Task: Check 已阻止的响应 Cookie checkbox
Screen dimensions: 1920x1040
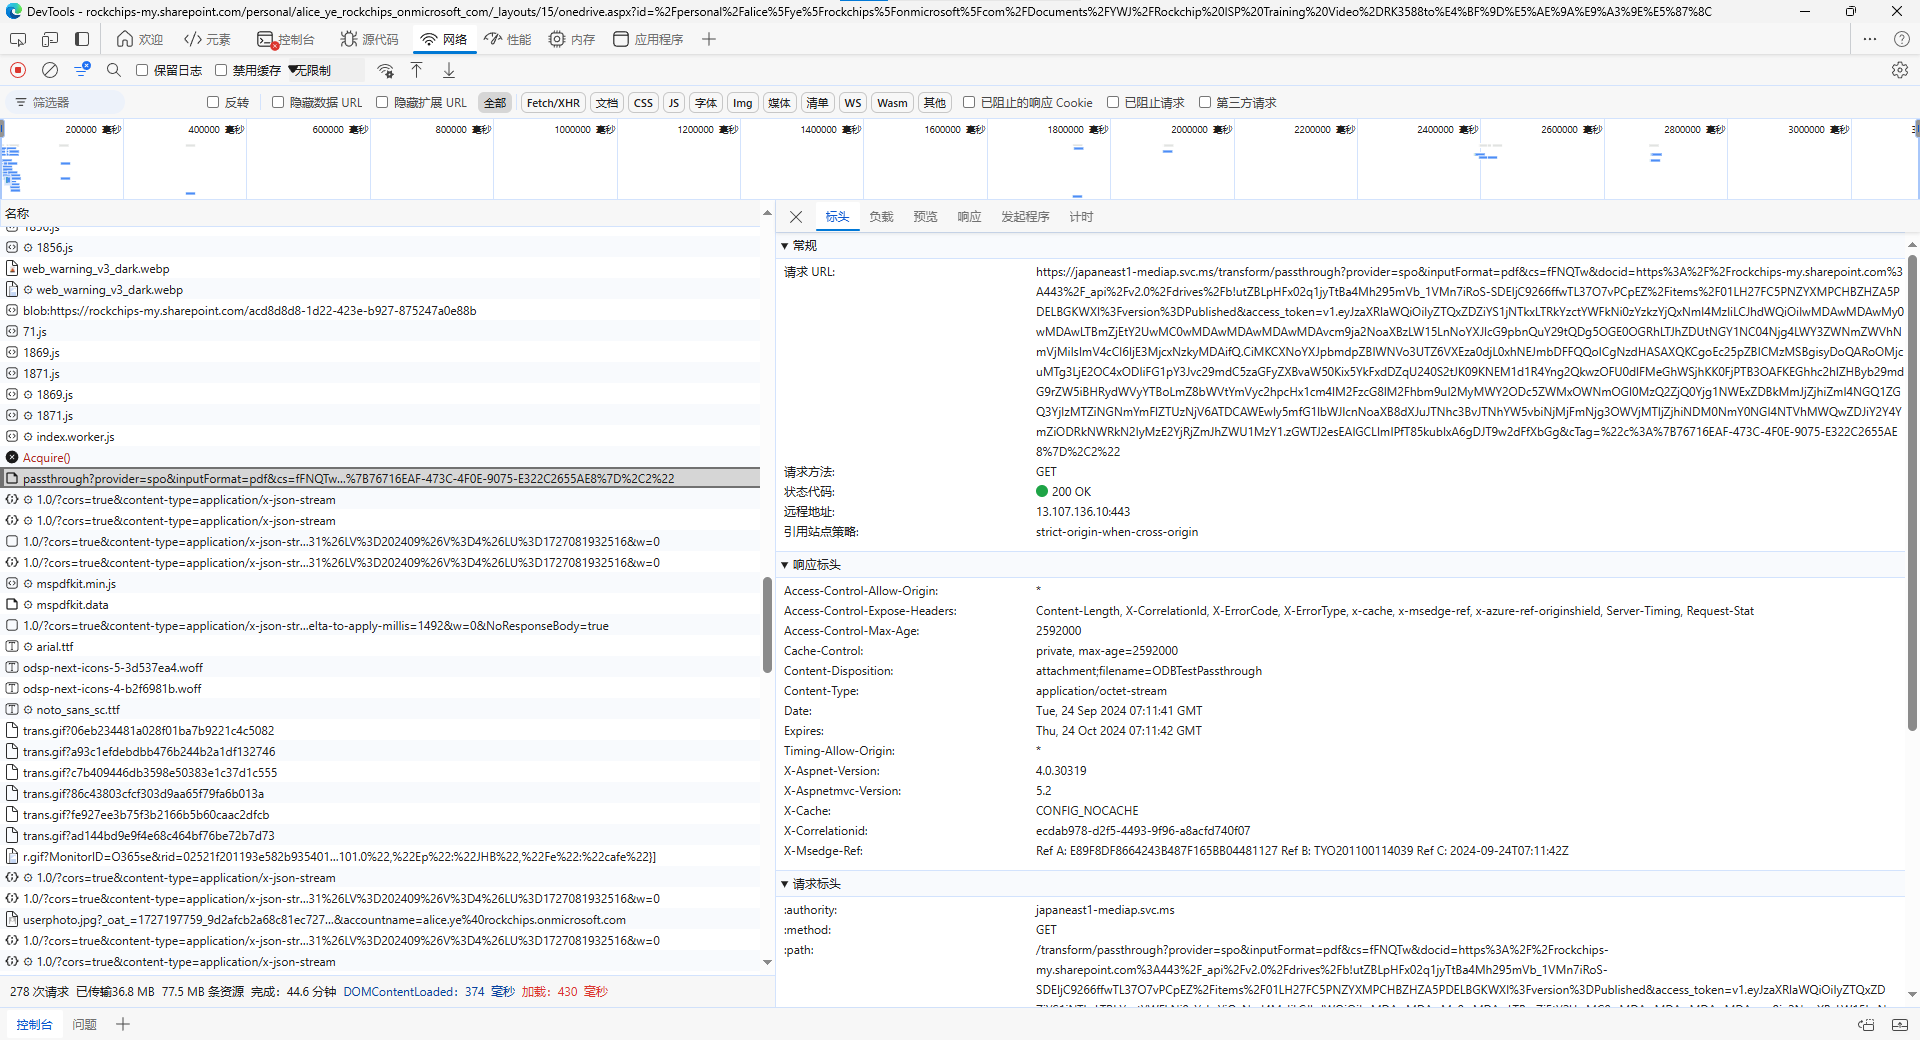Action: (969, 102)
